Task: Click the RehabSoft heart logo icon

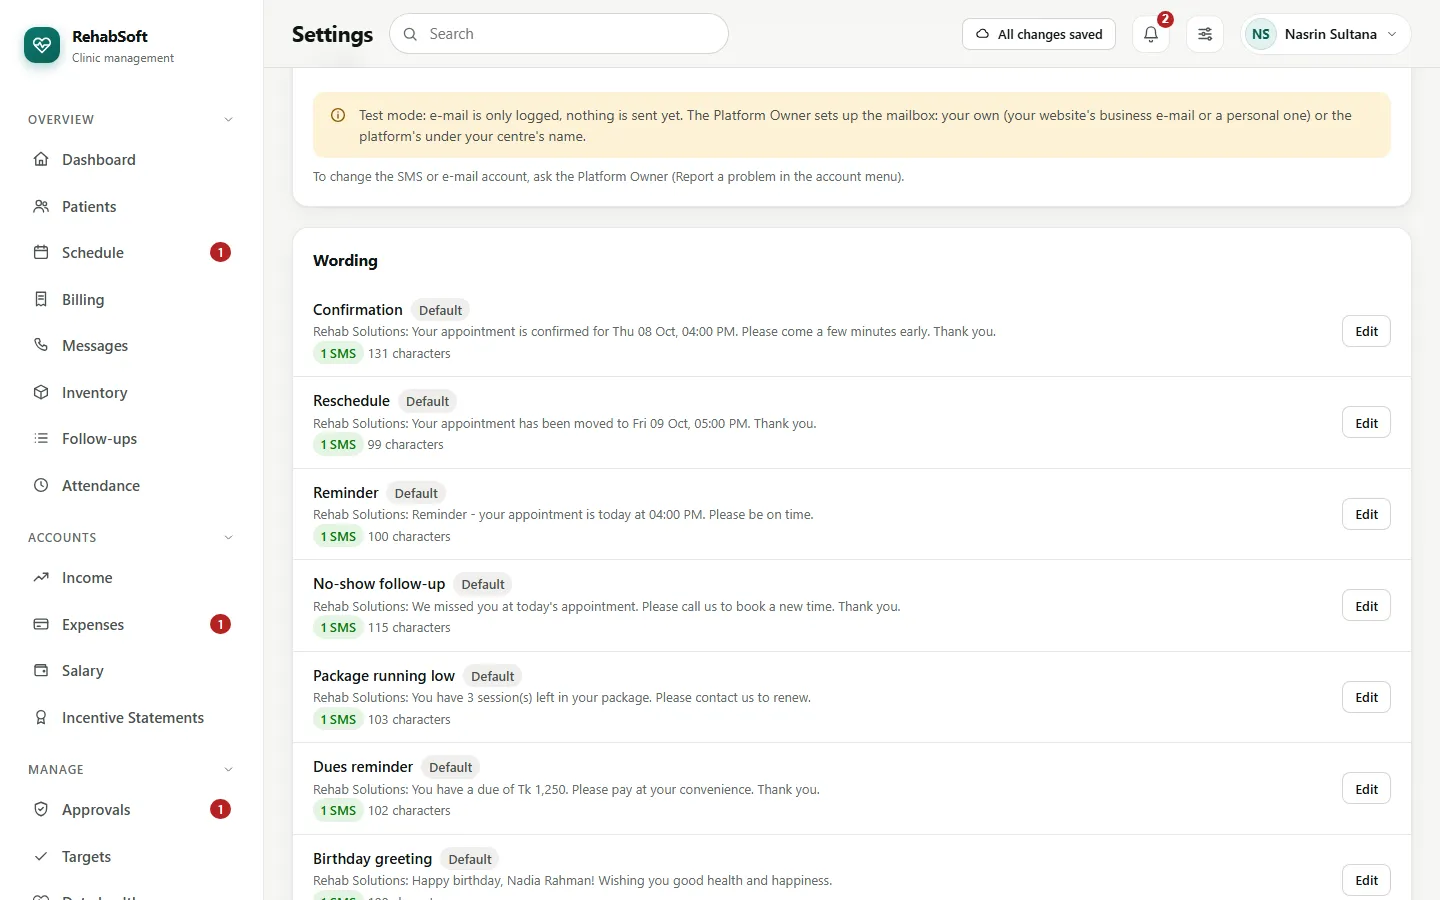Action: [42, 45]
